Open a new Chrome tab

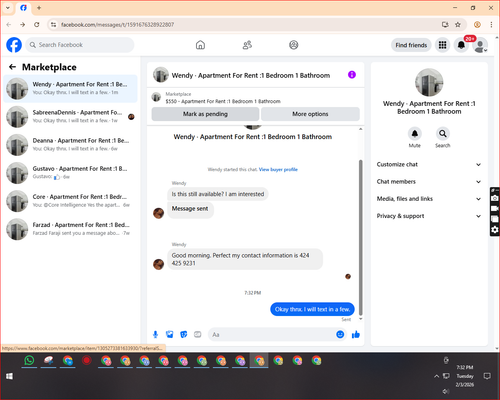coord(39,8)
